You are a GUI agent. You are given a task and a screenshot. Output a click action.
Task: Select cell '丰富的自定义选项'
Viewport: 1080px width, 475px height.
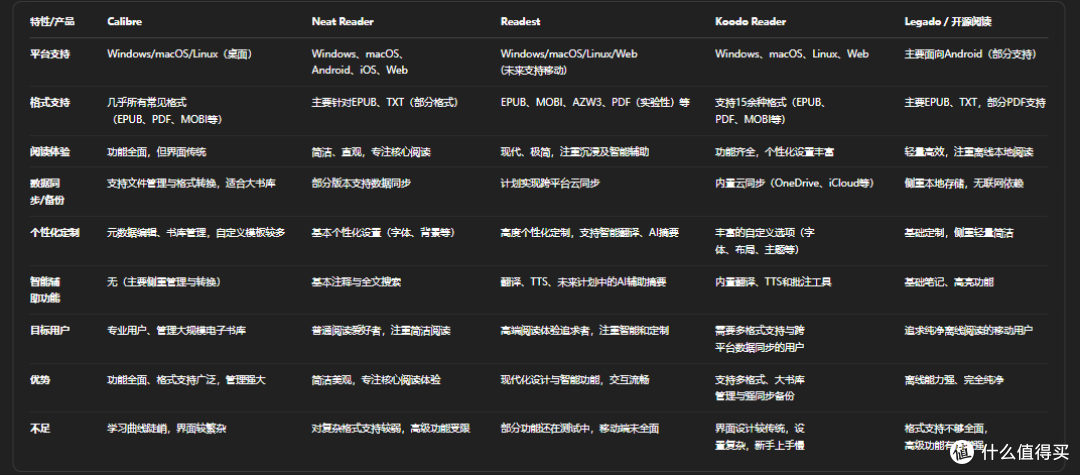(765, 241)
